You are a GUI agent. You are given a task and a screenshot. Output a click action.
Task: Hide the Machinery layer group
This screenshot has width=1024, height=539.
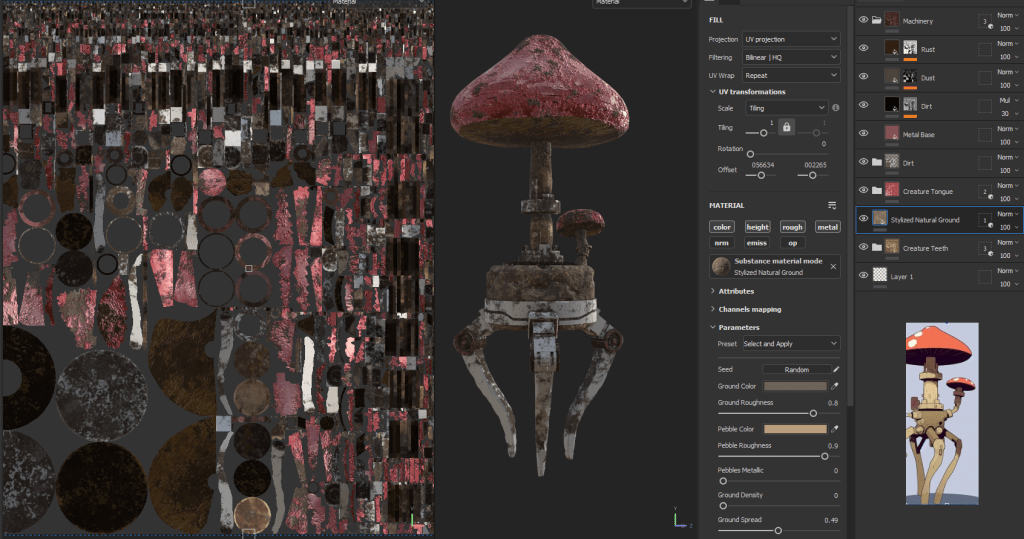(864, 19)
